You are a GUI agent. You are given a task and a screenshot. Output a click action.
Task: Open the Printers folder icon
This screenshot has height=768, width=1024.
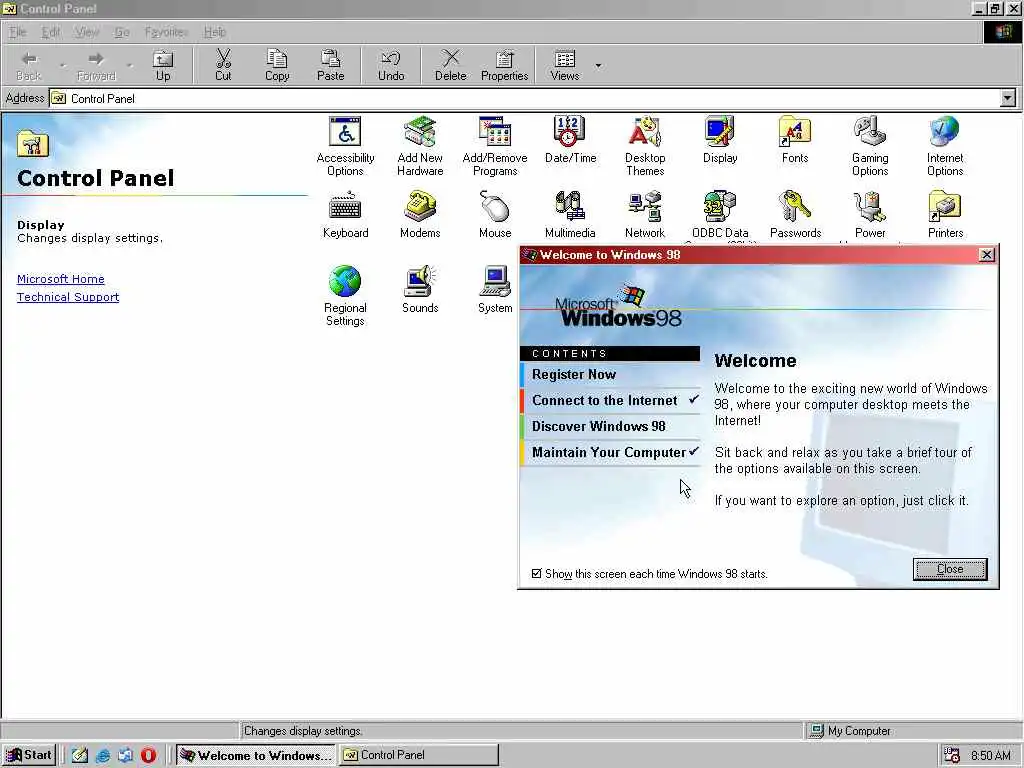[x=944, y=215]
